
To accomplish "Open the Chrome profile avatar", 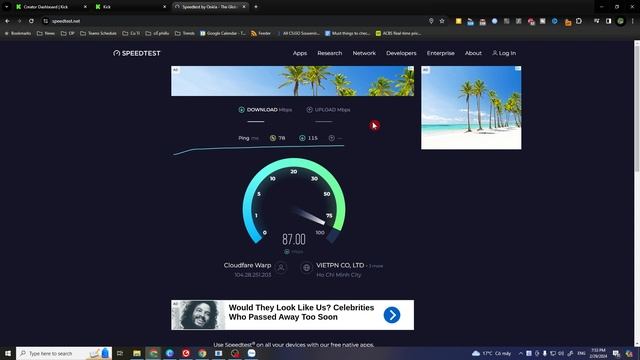I will [x=620, y=21].
